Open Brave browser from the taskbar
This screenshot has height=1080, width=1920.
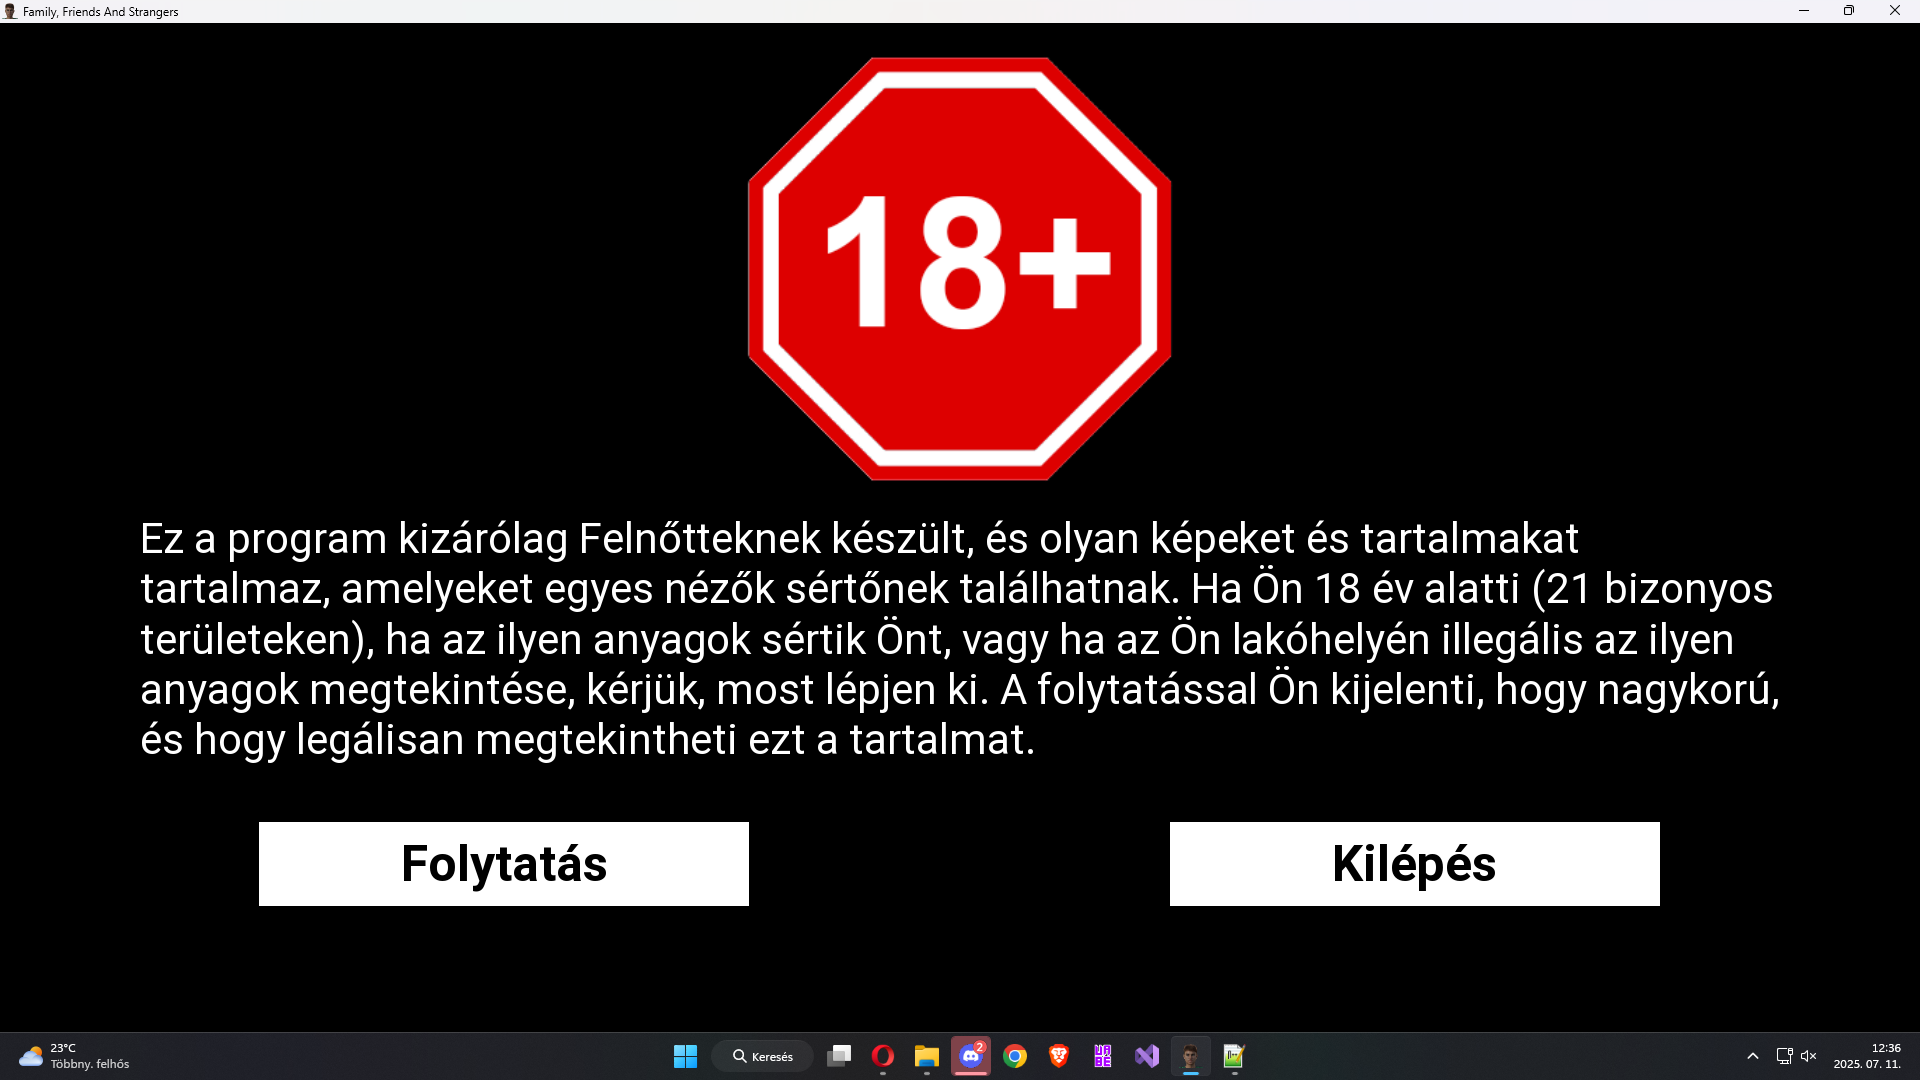point(1059,1056)
